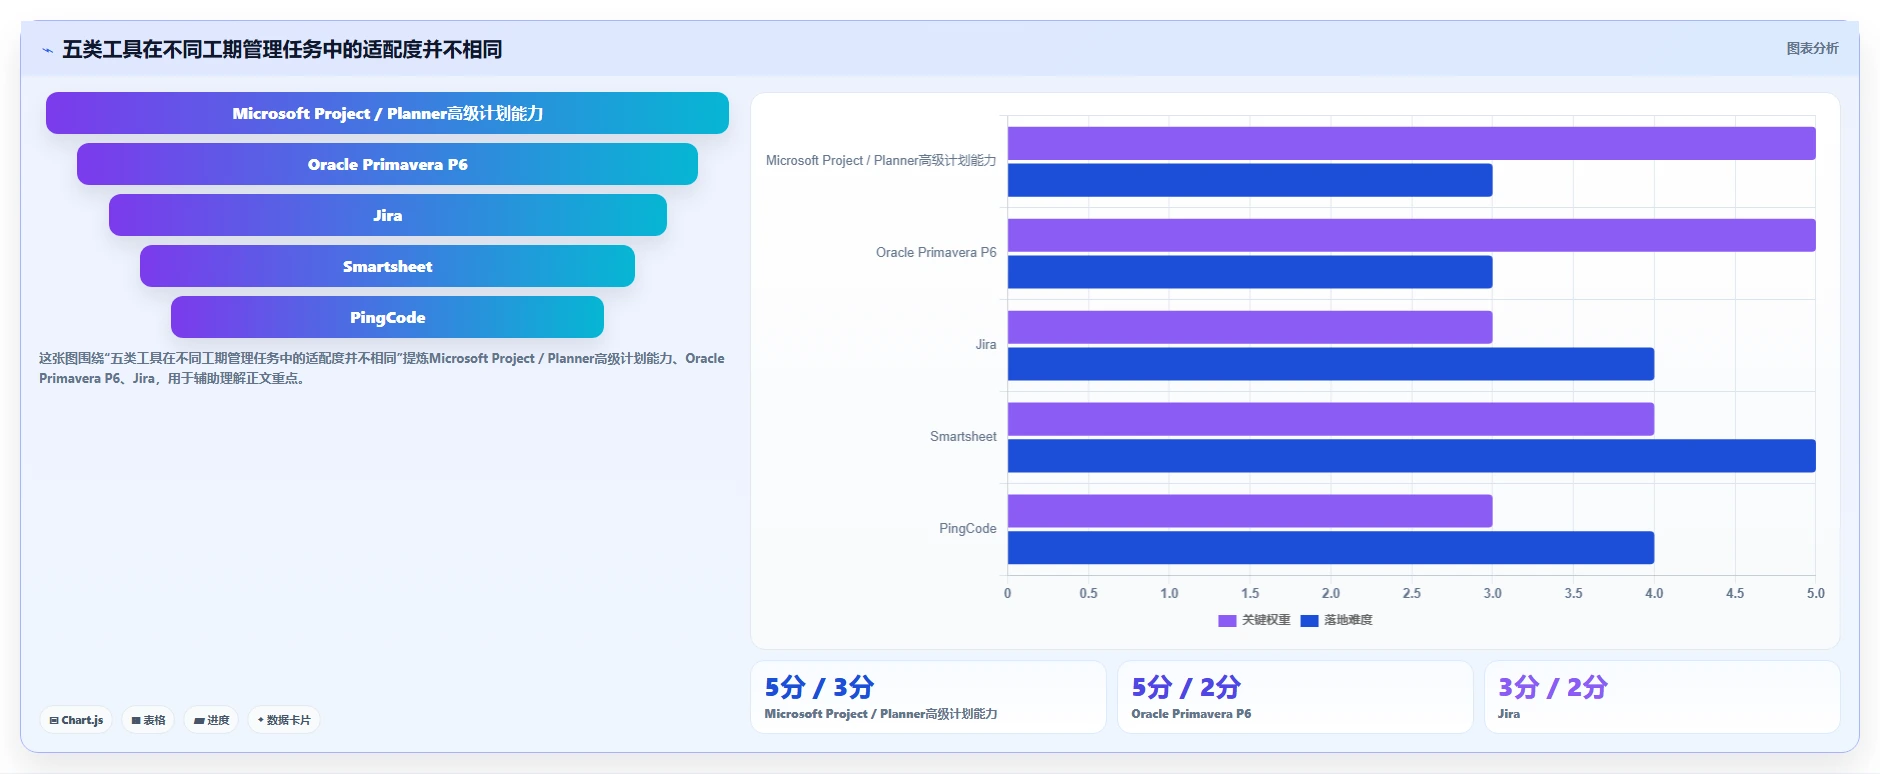
Task: Toggle the 关键权重 legend item
Action: pyautogui.click(x=1254, y=620)
